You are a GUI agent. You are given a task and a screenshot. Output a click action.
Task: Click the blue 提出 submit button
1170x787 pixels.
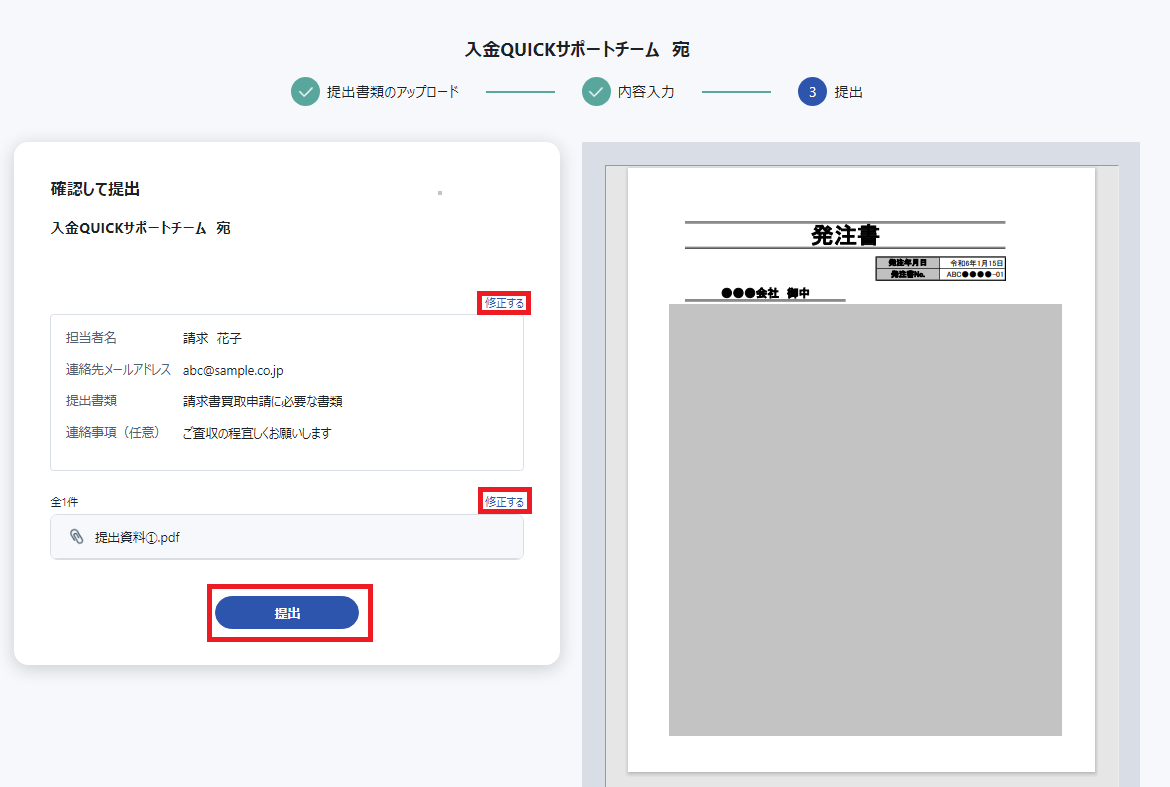(x=287, y=612)
